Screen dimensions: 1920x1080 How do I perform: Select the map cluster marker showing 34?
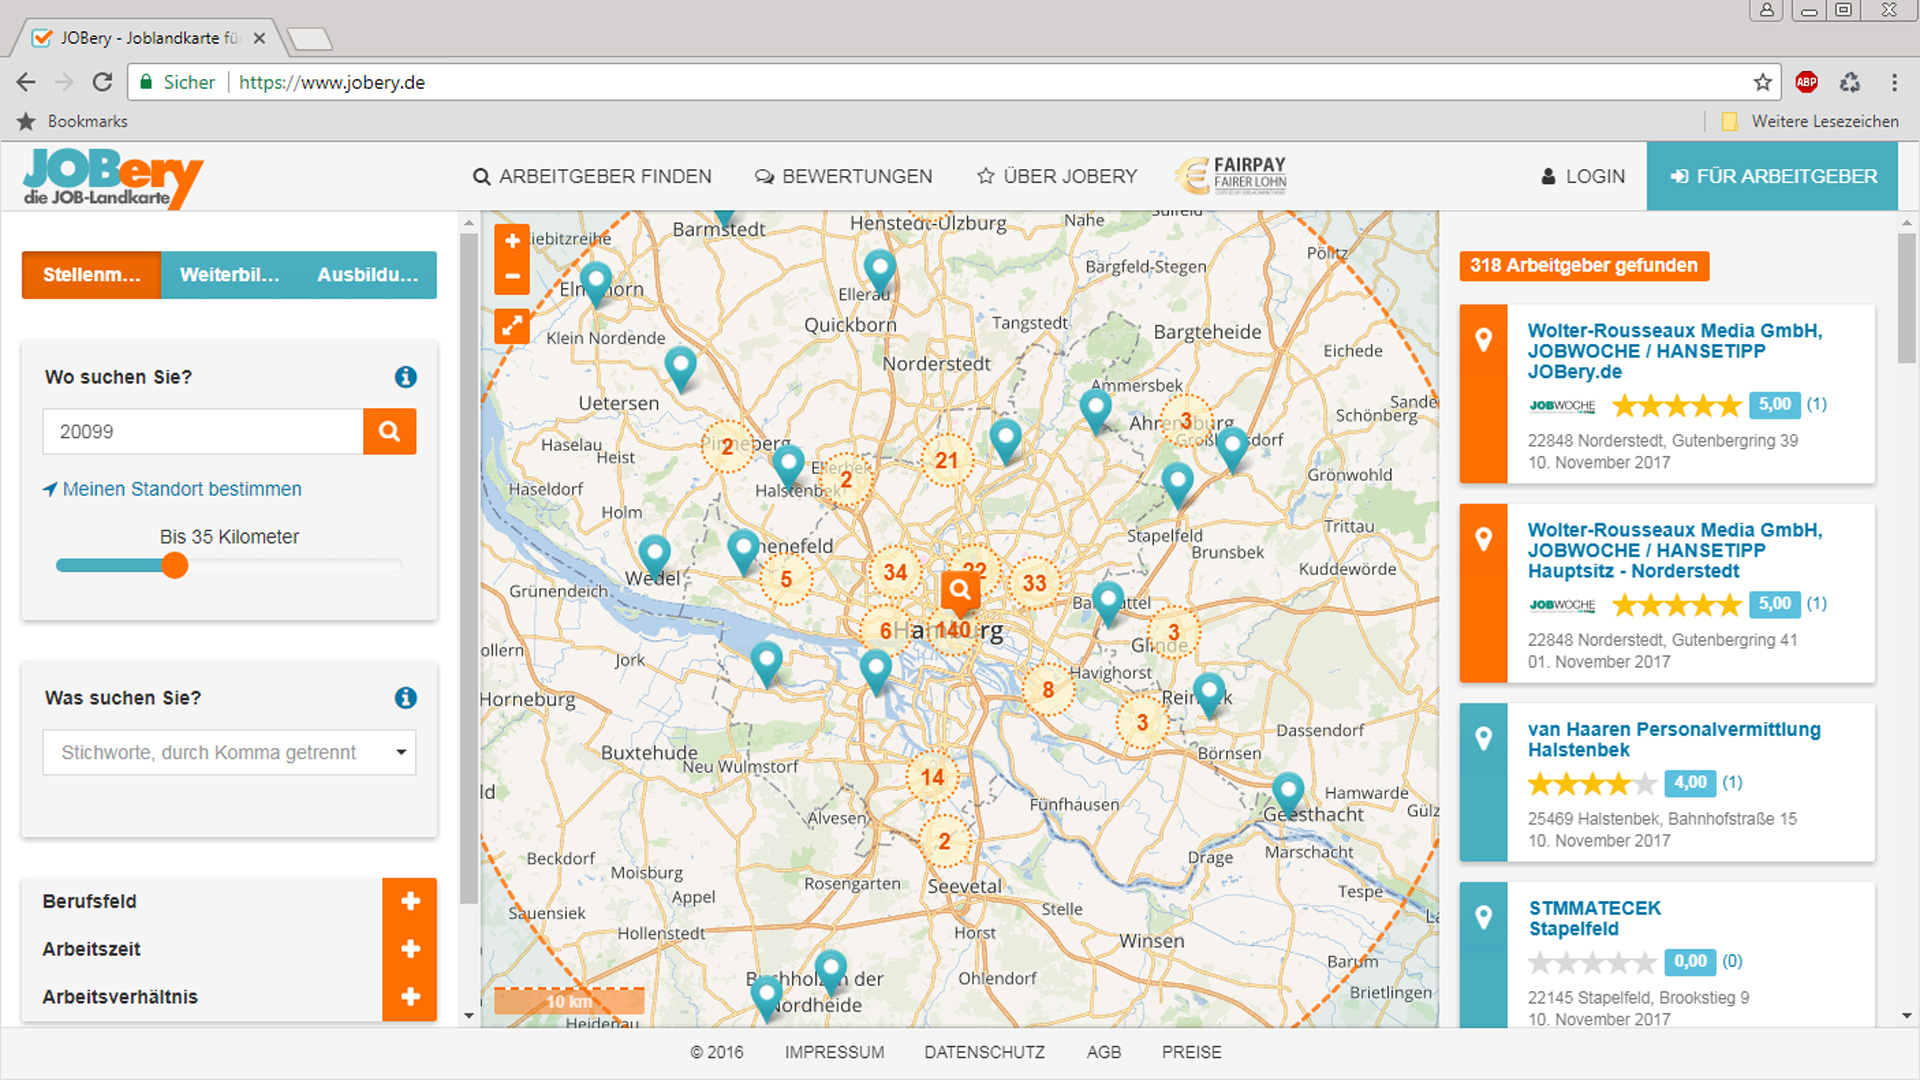[x=895, y=572]
